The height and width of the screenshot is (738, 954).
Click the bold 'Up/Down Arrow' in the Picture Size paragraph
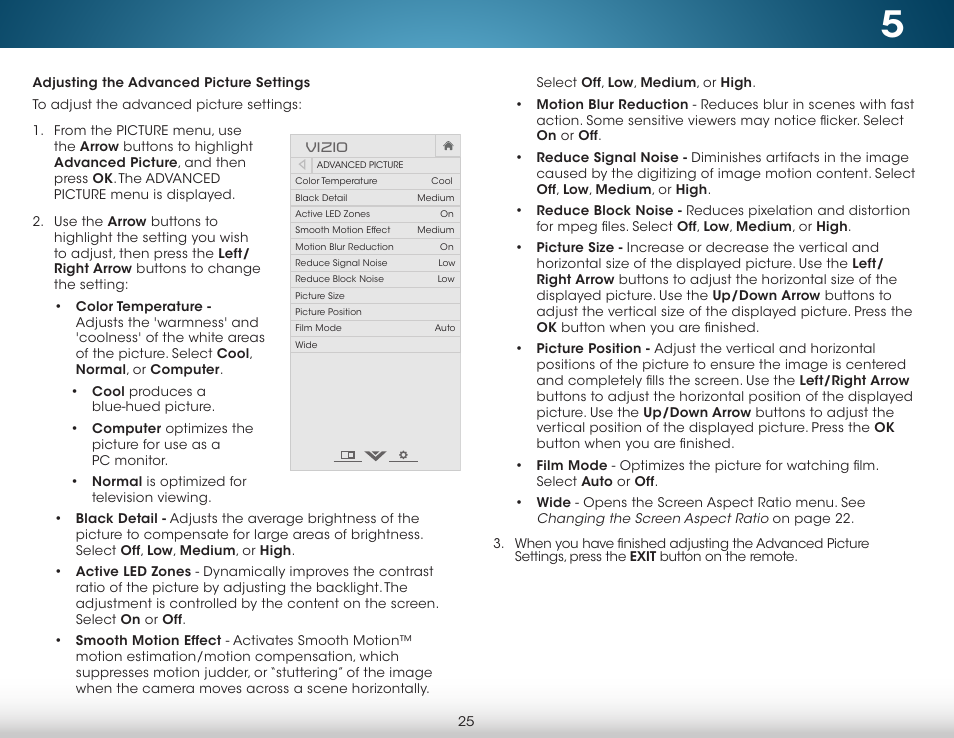click(x=766, y=295)
